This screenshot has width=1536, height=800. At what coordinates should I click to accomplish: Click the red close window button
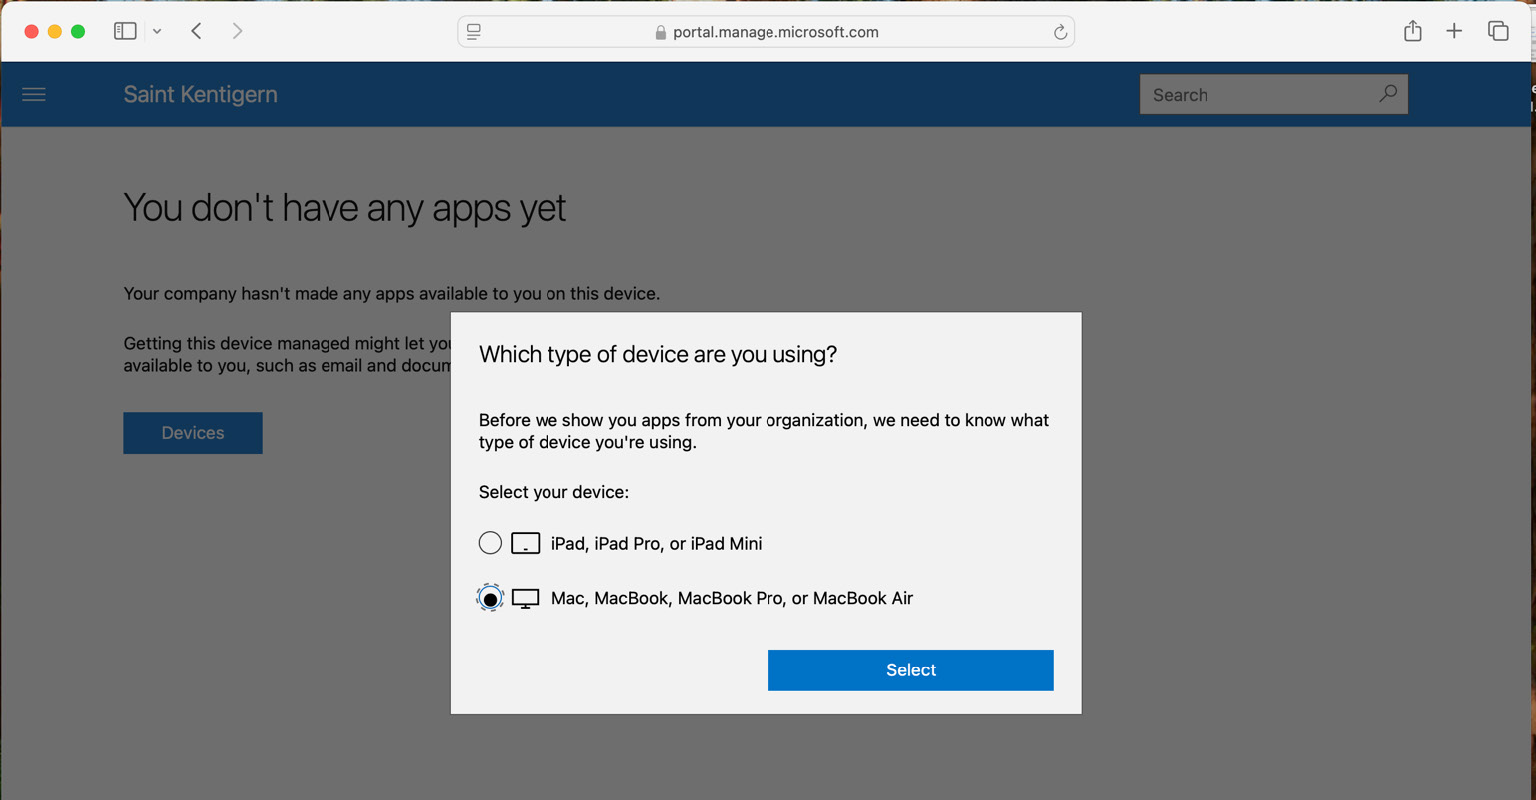(31, 32)
